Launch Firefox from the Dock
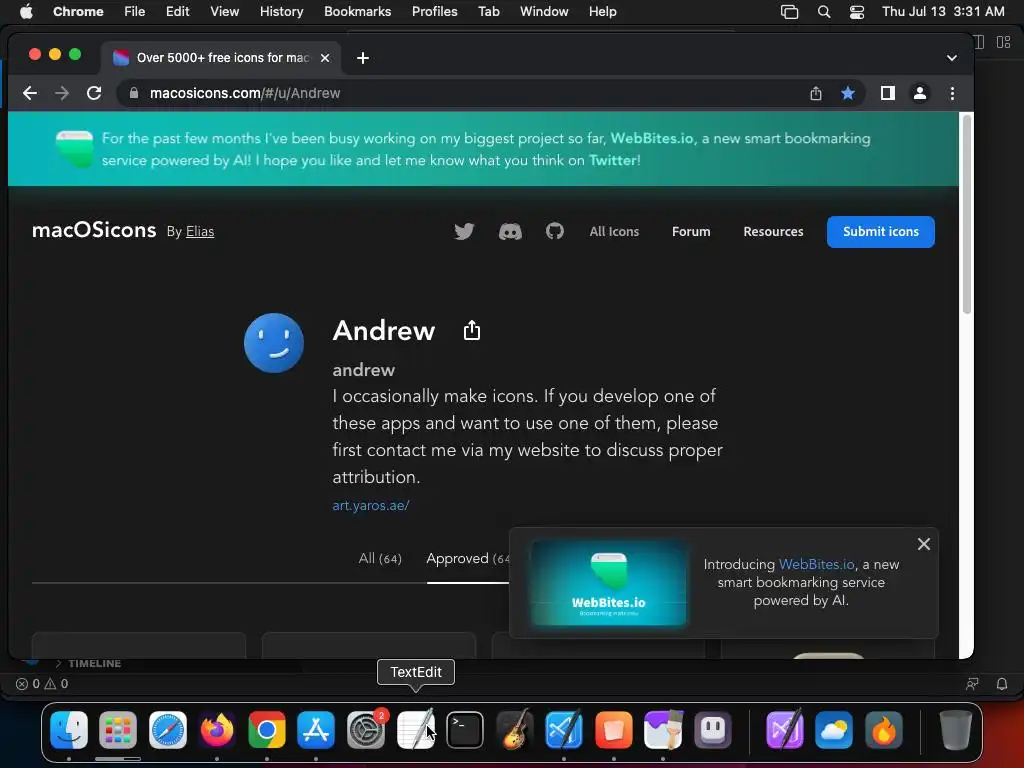The image size is (1024, 768). pyautogui.click(x=217, y=730)
